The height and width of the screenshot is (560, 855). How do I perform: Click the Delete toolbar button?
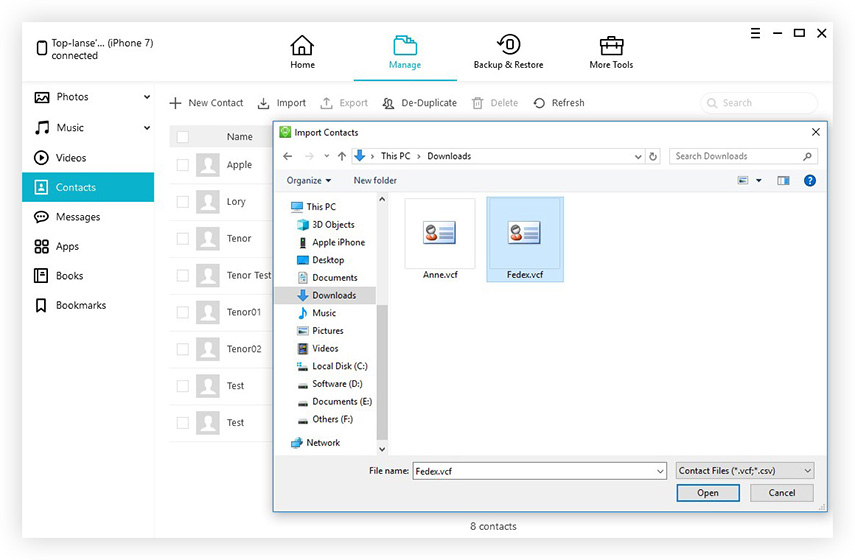tap(495, 103)
